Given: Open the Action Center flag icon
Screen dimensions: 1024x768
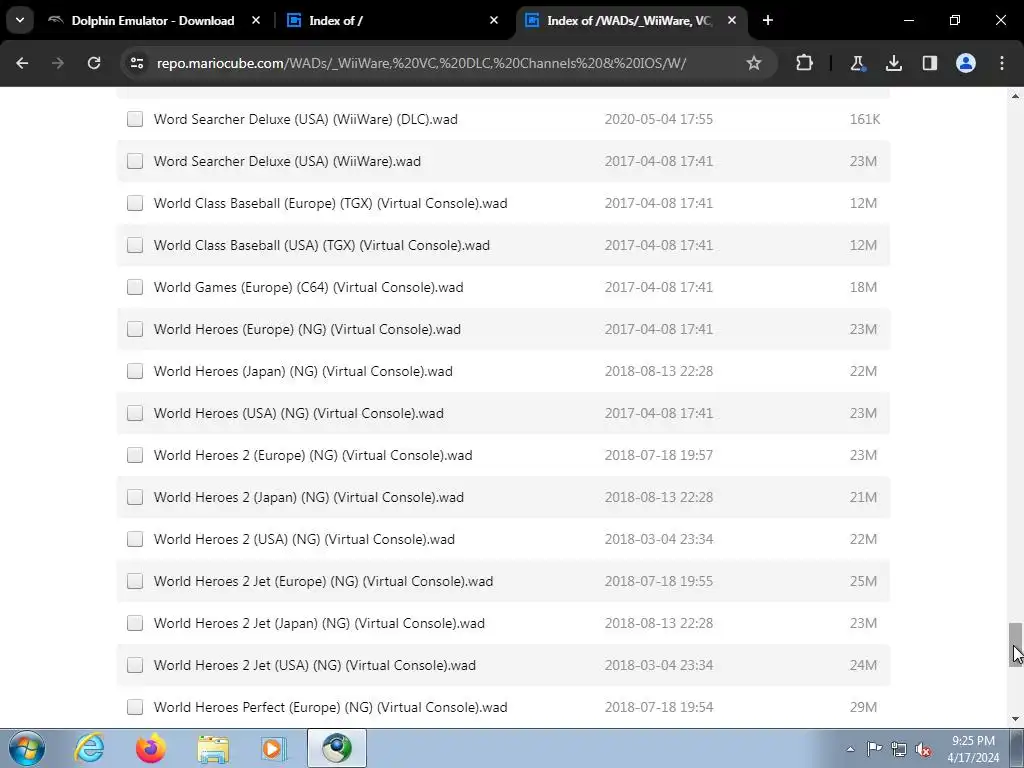Looking at the screenshot, I should coord(874,749).
